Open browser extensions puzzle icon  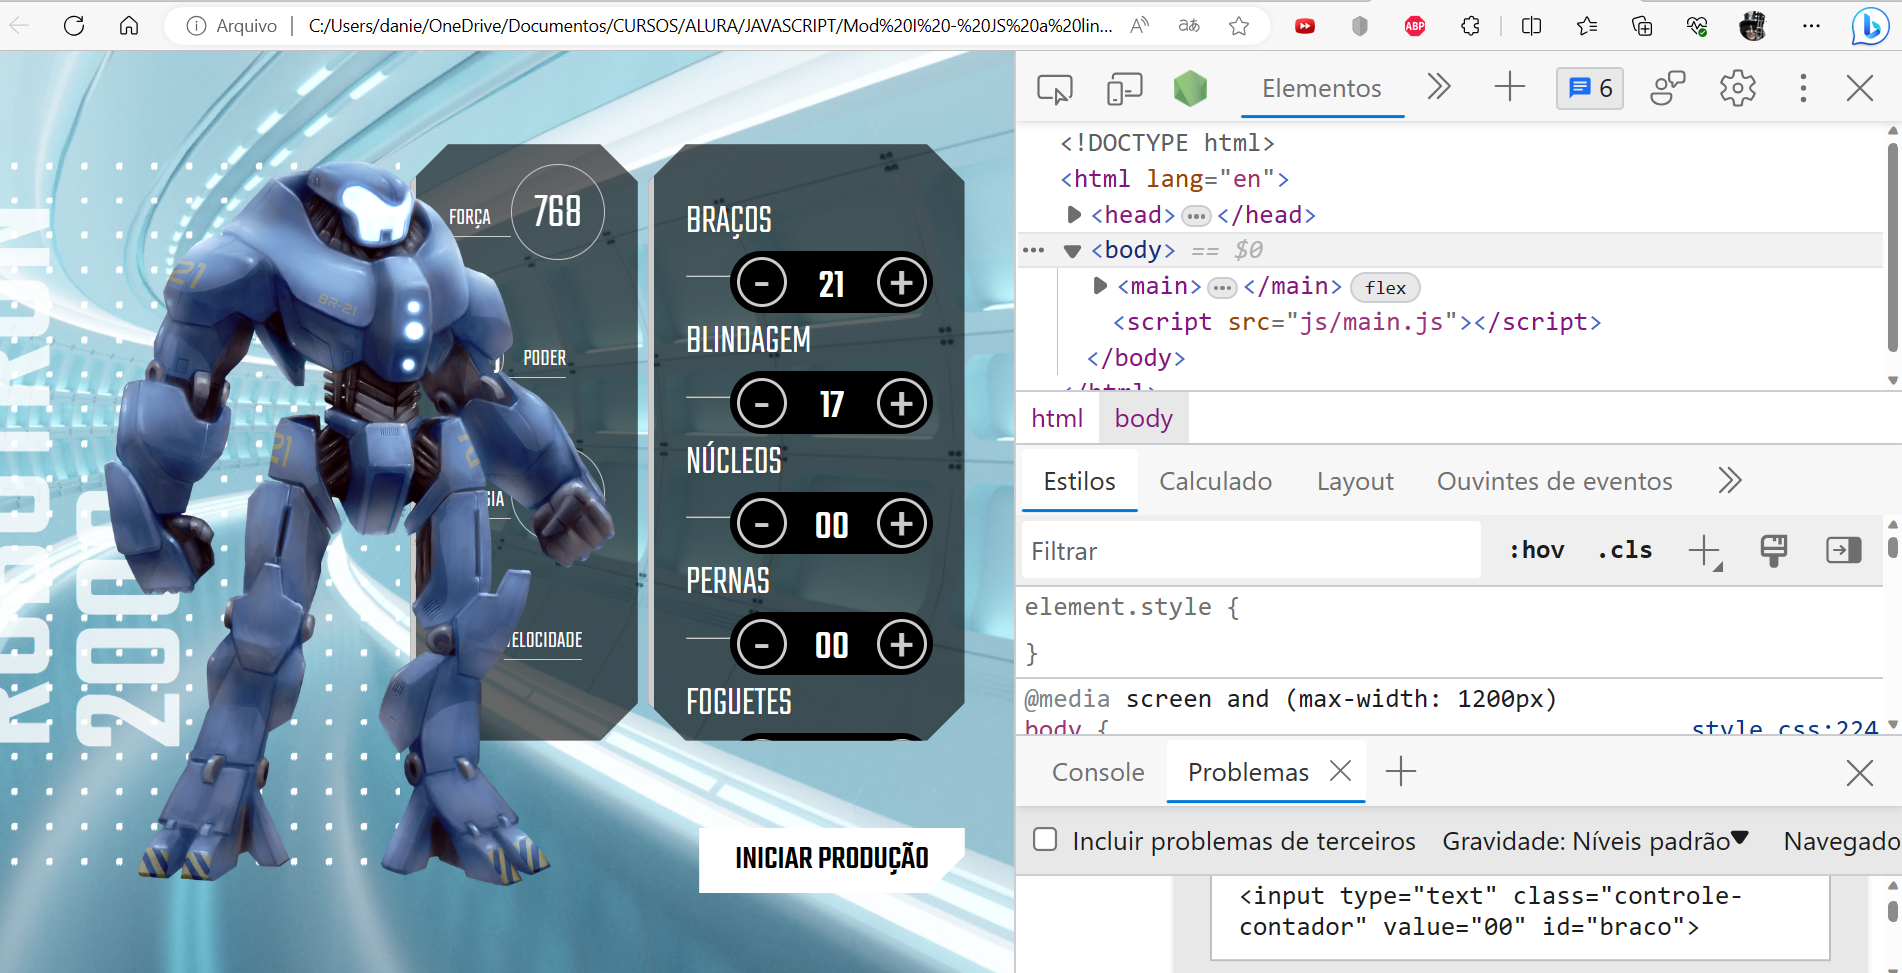1470,26
